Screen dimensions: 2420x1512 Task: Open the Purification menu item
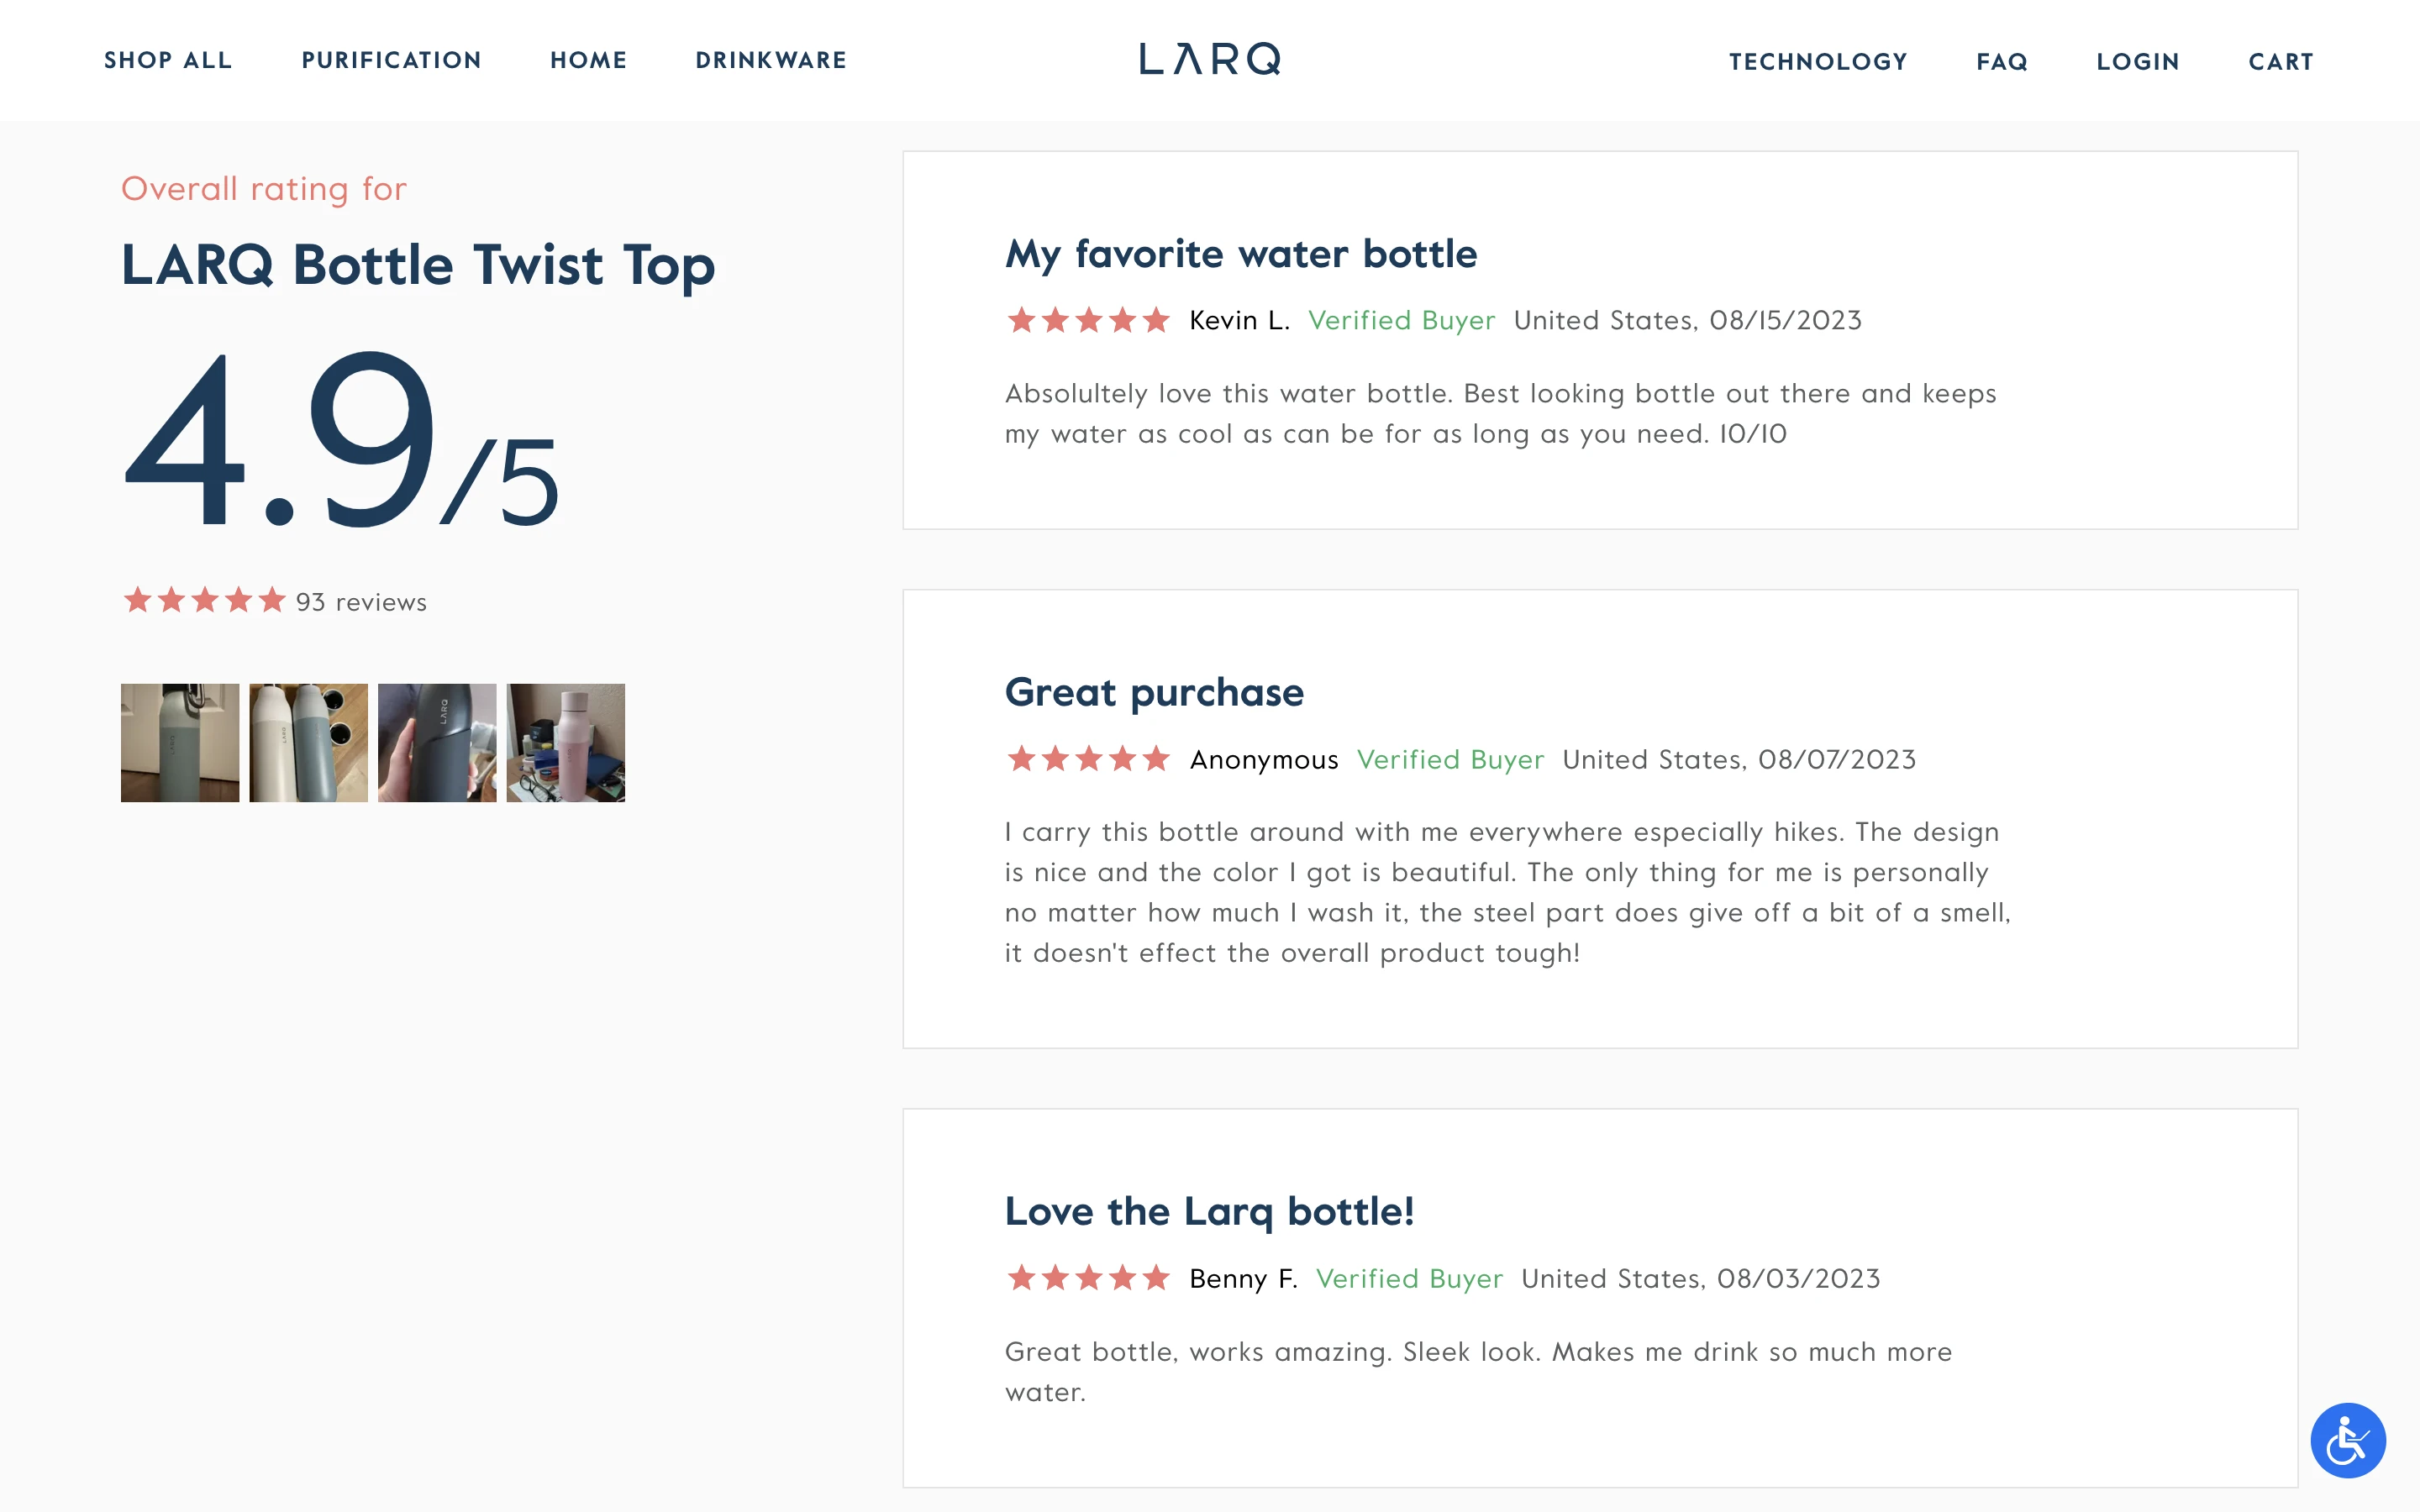pos(391,61)
